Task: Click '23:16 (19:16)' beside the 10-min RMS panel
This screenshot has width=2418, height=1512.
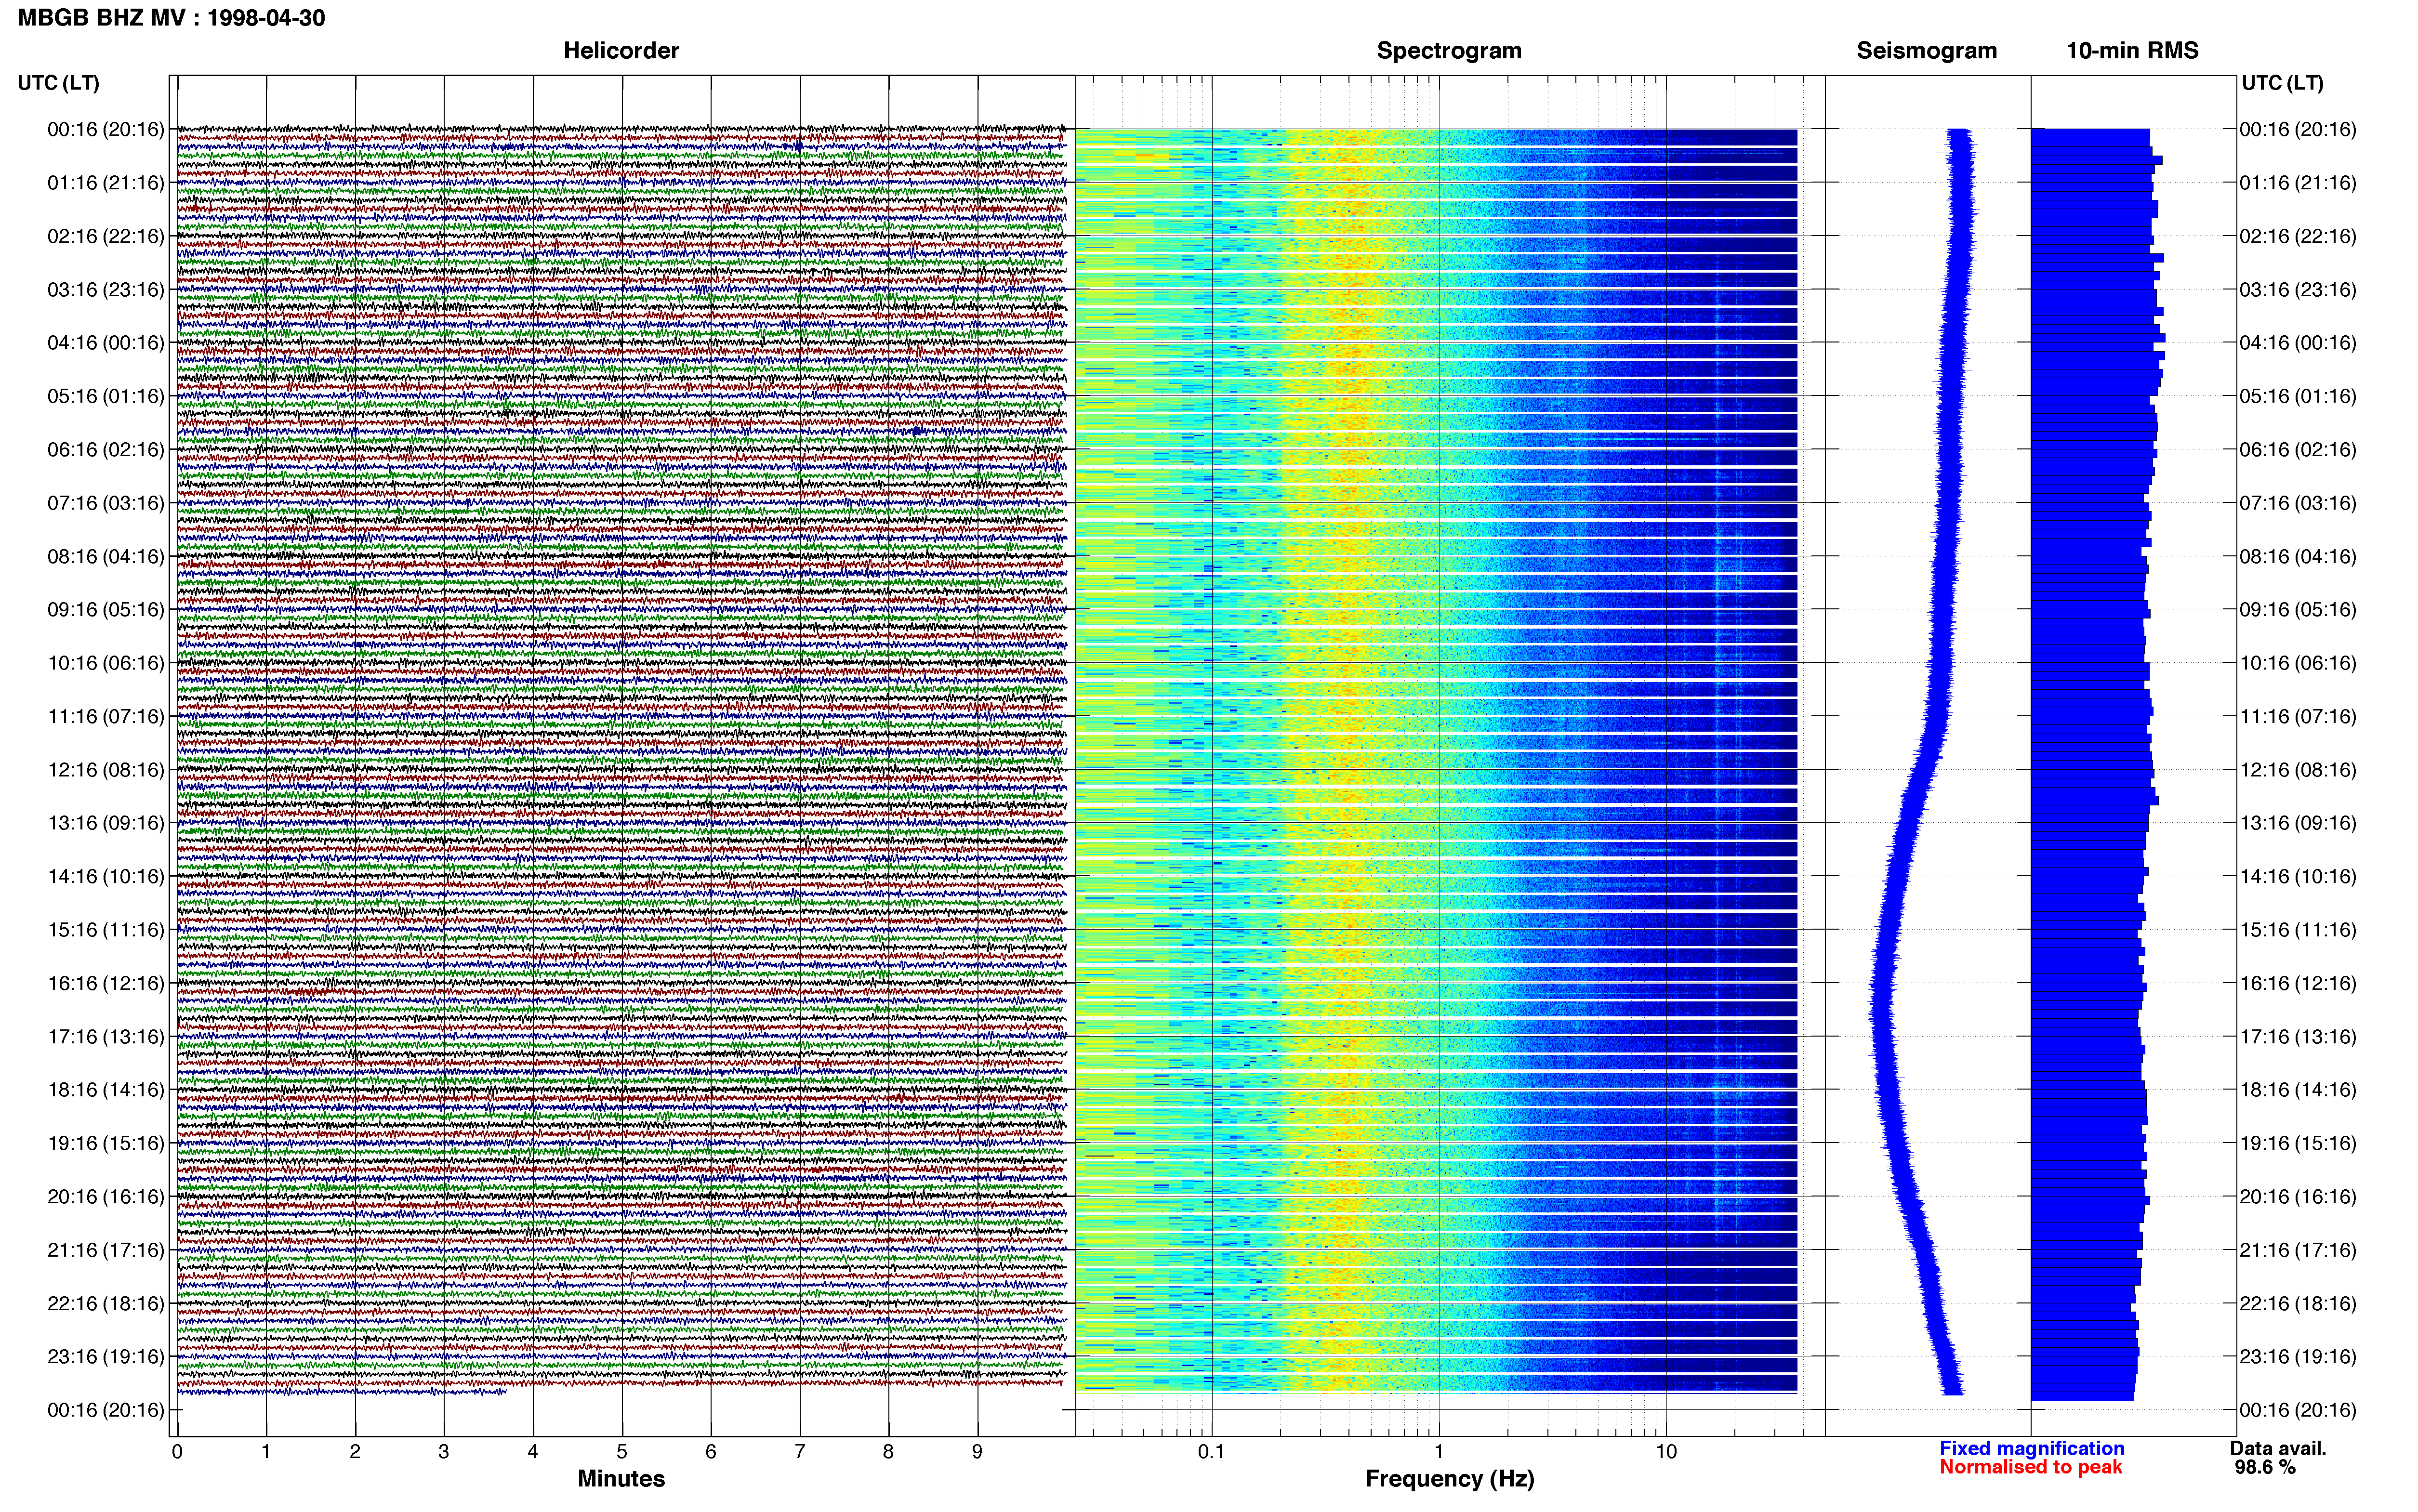Action: click(x=2298, y=1357)
